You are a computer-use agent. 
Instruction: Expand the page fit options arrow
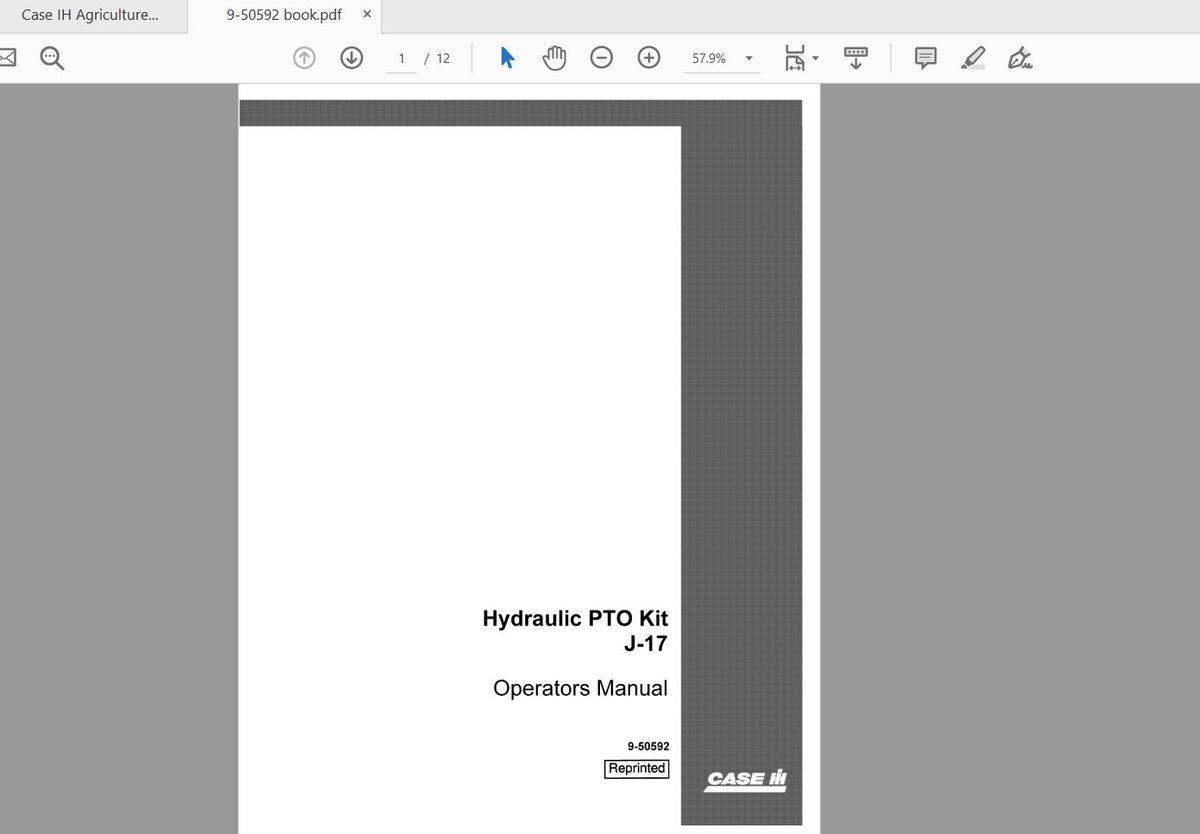pyautogui.click(x=815, y=58)
